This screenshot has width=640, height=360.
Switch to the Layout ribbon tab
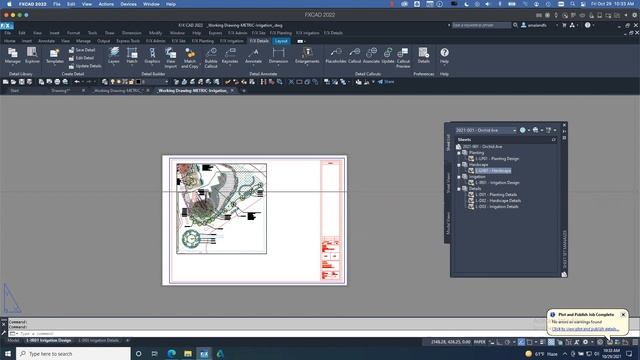tap(281, 41)
